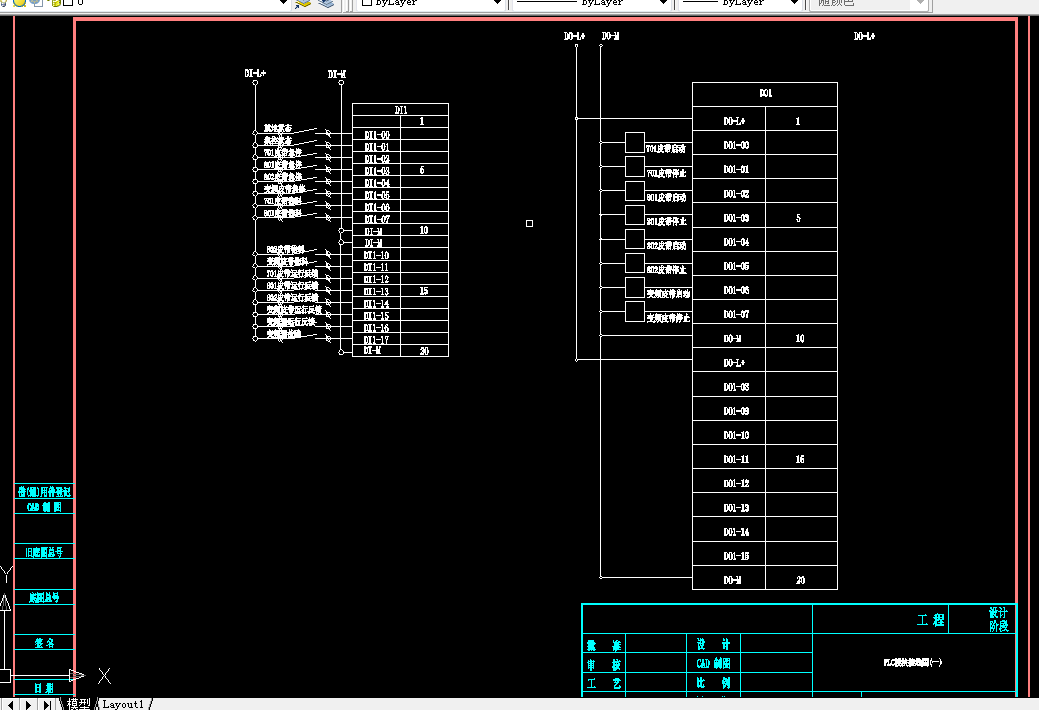
Task: Toggle the layer freeze sun icon
Action: pyautogui.click(x=20, y=3)
